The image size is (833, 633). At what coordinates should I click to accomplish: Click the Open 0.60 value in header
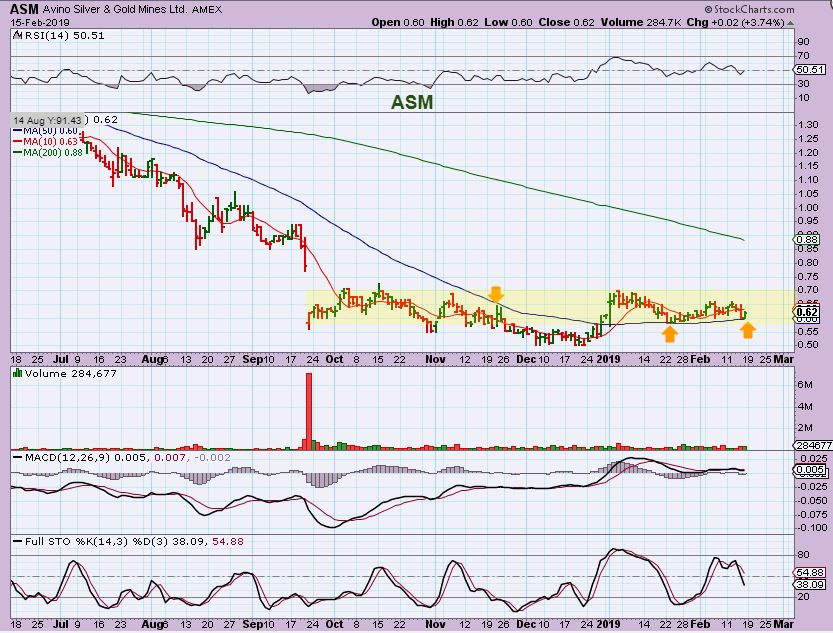(398, 22)
